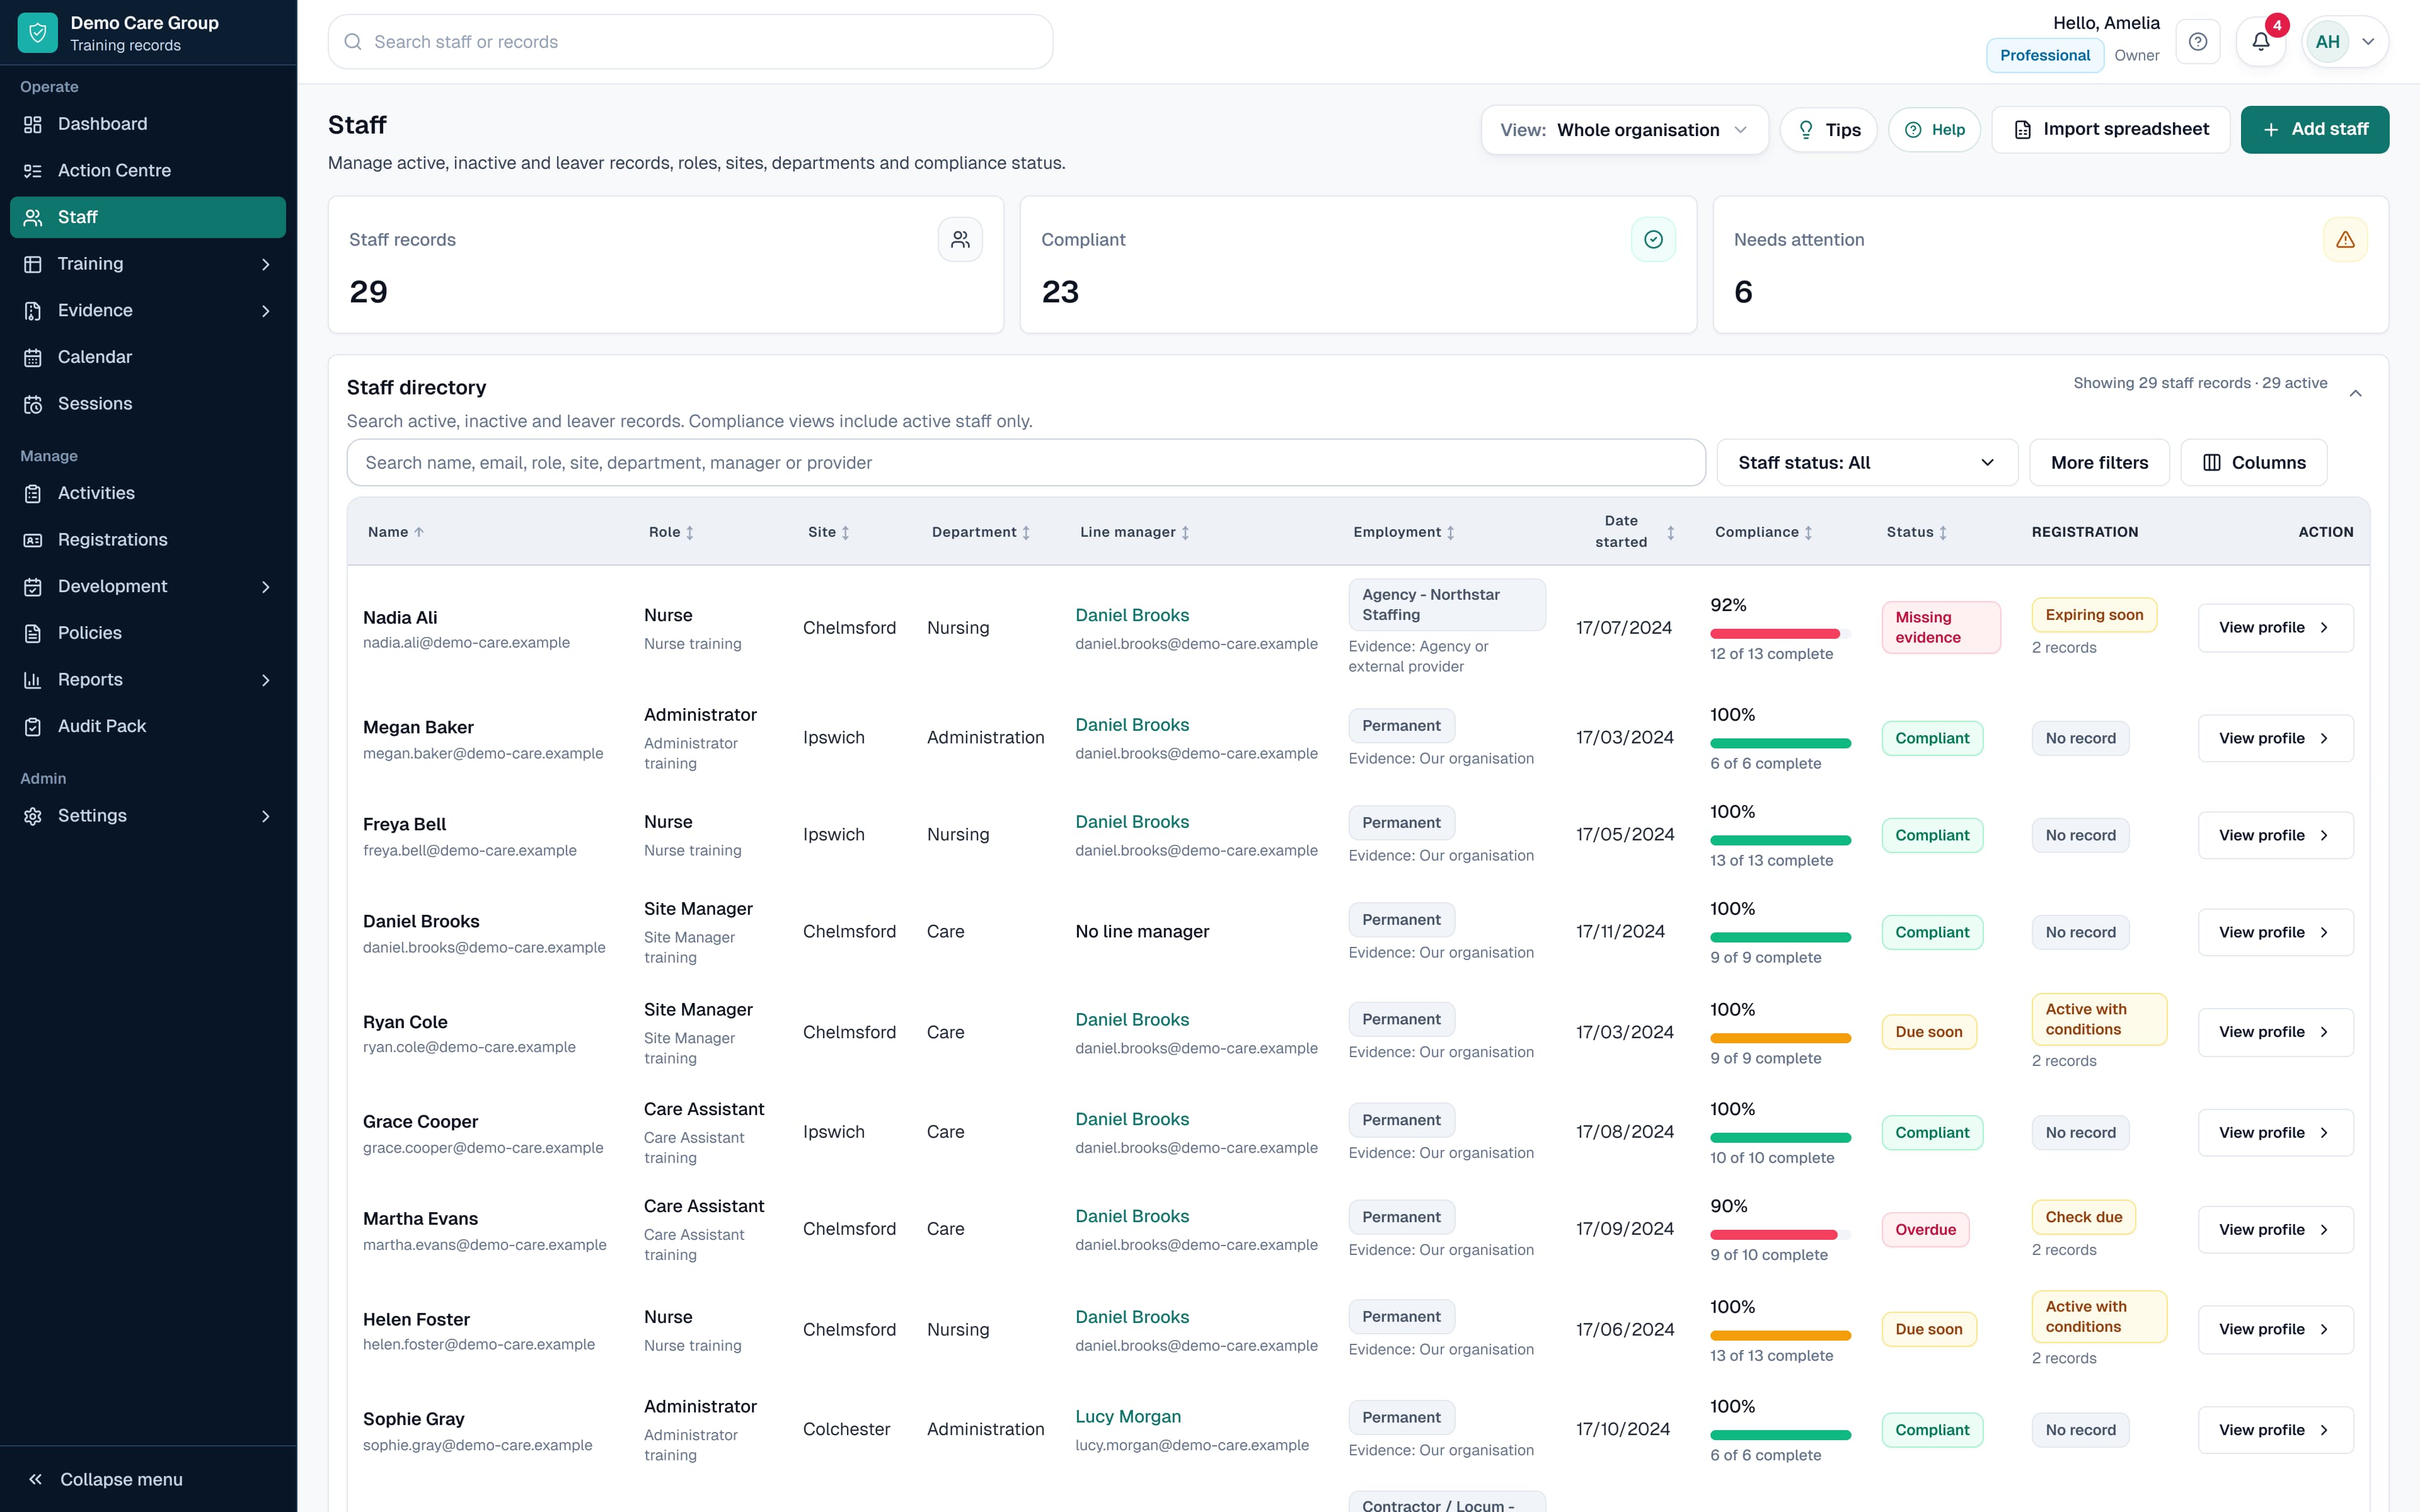The height and width of the screenshot is (1512, 2420).
Task: Click the Compliant checkmark icon
Action: point(1653,240)
